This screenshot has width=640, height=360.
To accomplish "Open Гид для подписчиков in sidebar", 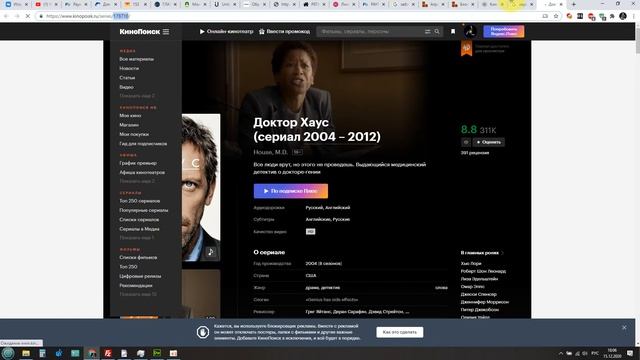I will [143, 144].
